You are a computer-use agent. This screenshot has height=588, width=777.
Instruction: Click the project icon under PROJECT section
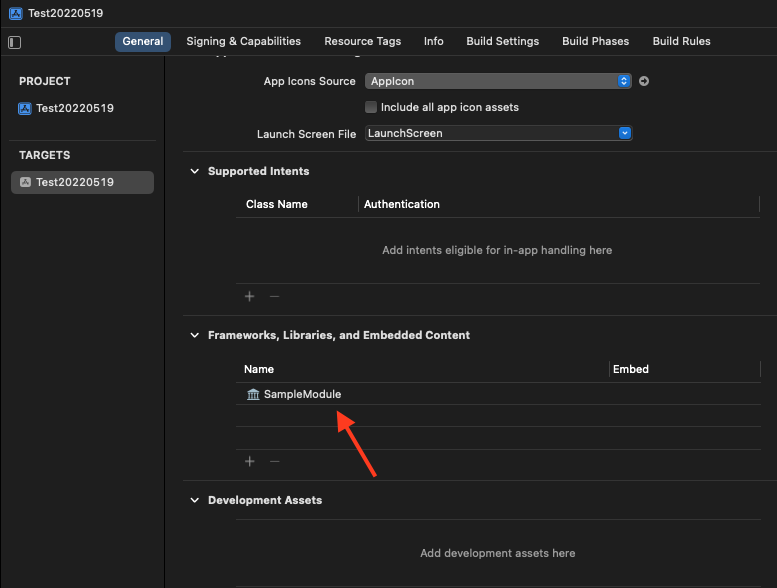(25, 108)
